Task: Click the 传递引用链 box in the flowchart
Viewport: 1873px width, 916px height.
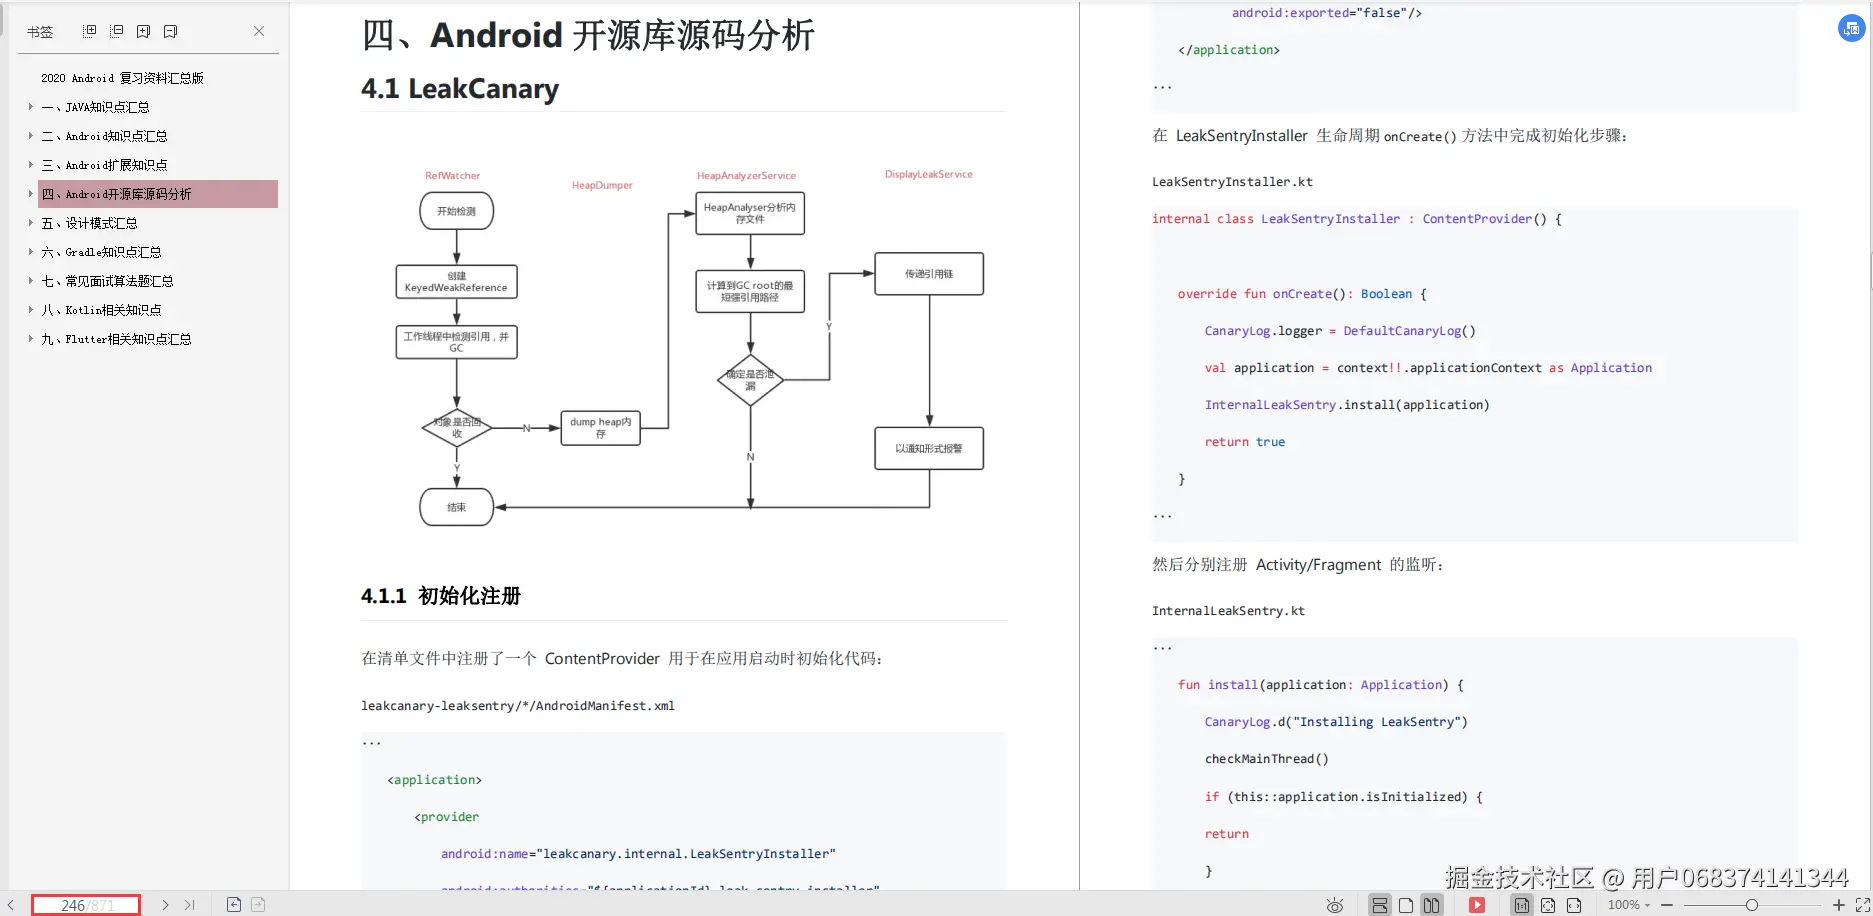Action: (x=929, y=274)
